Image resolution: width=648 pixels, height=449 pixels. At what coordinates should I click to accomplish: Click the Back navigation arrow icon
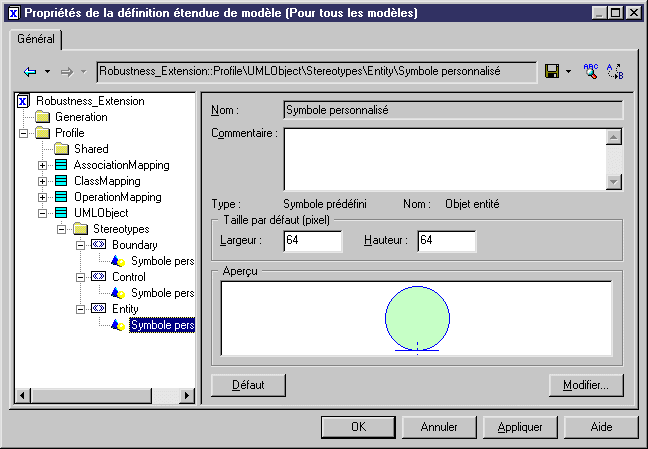click(x=30, y=72)
